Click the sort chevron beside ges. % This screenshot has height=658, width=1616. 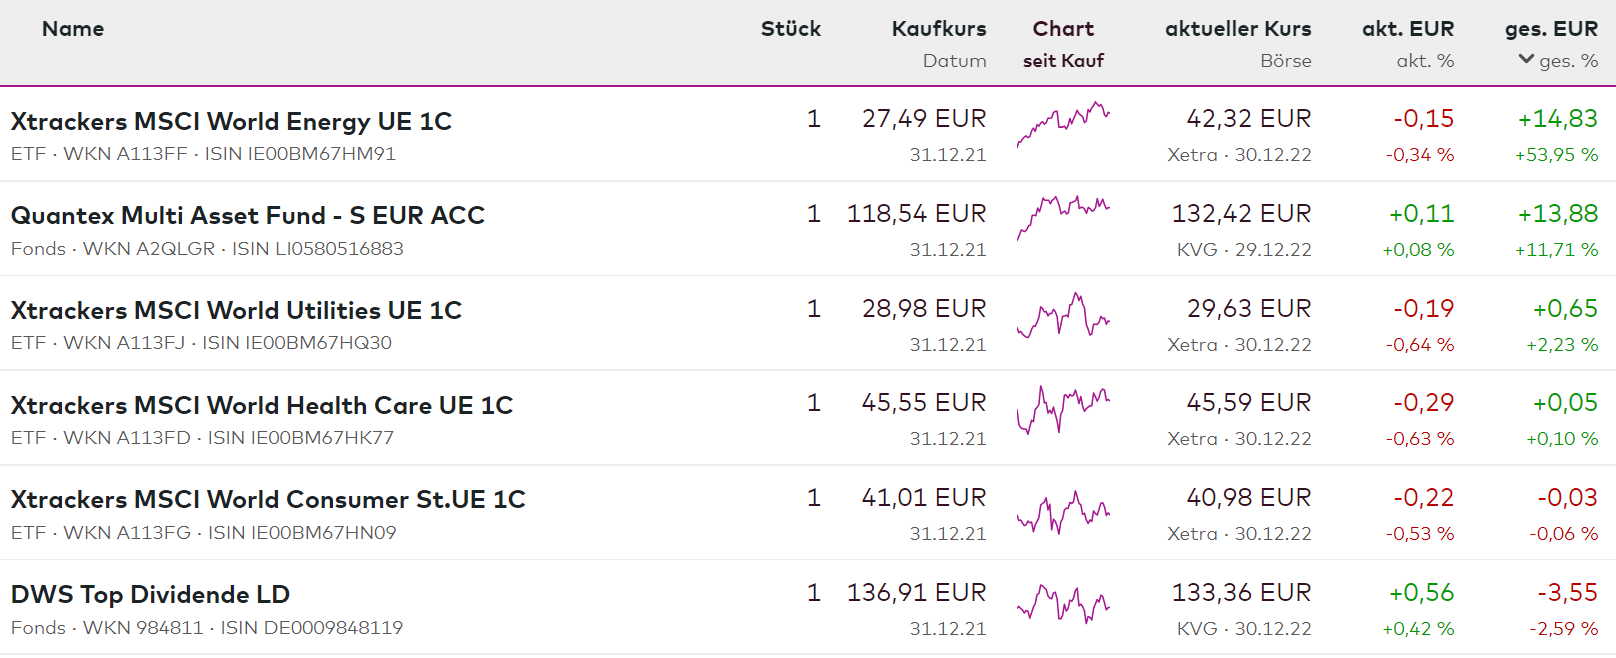(1526, 60)
